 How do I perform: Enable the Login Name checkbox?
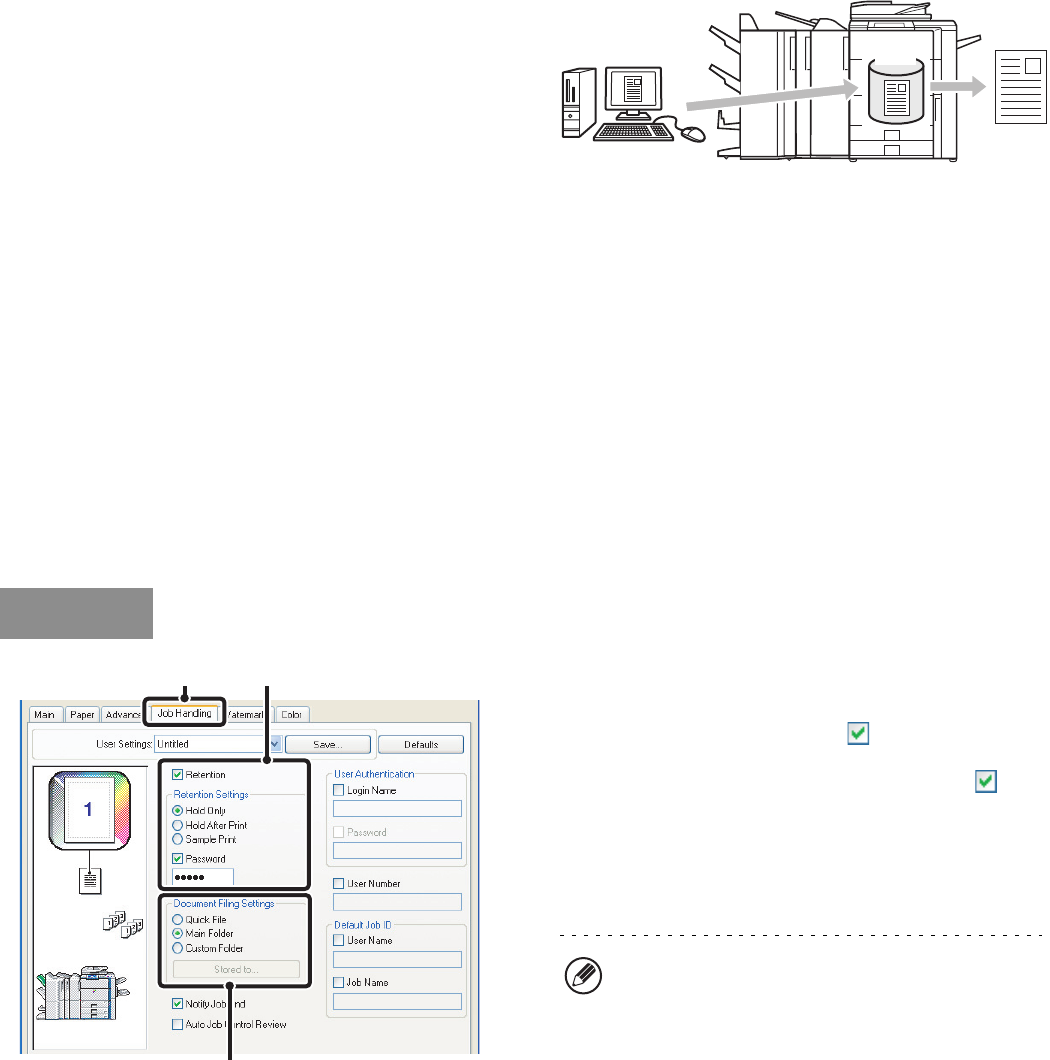[x=339, y=791]
